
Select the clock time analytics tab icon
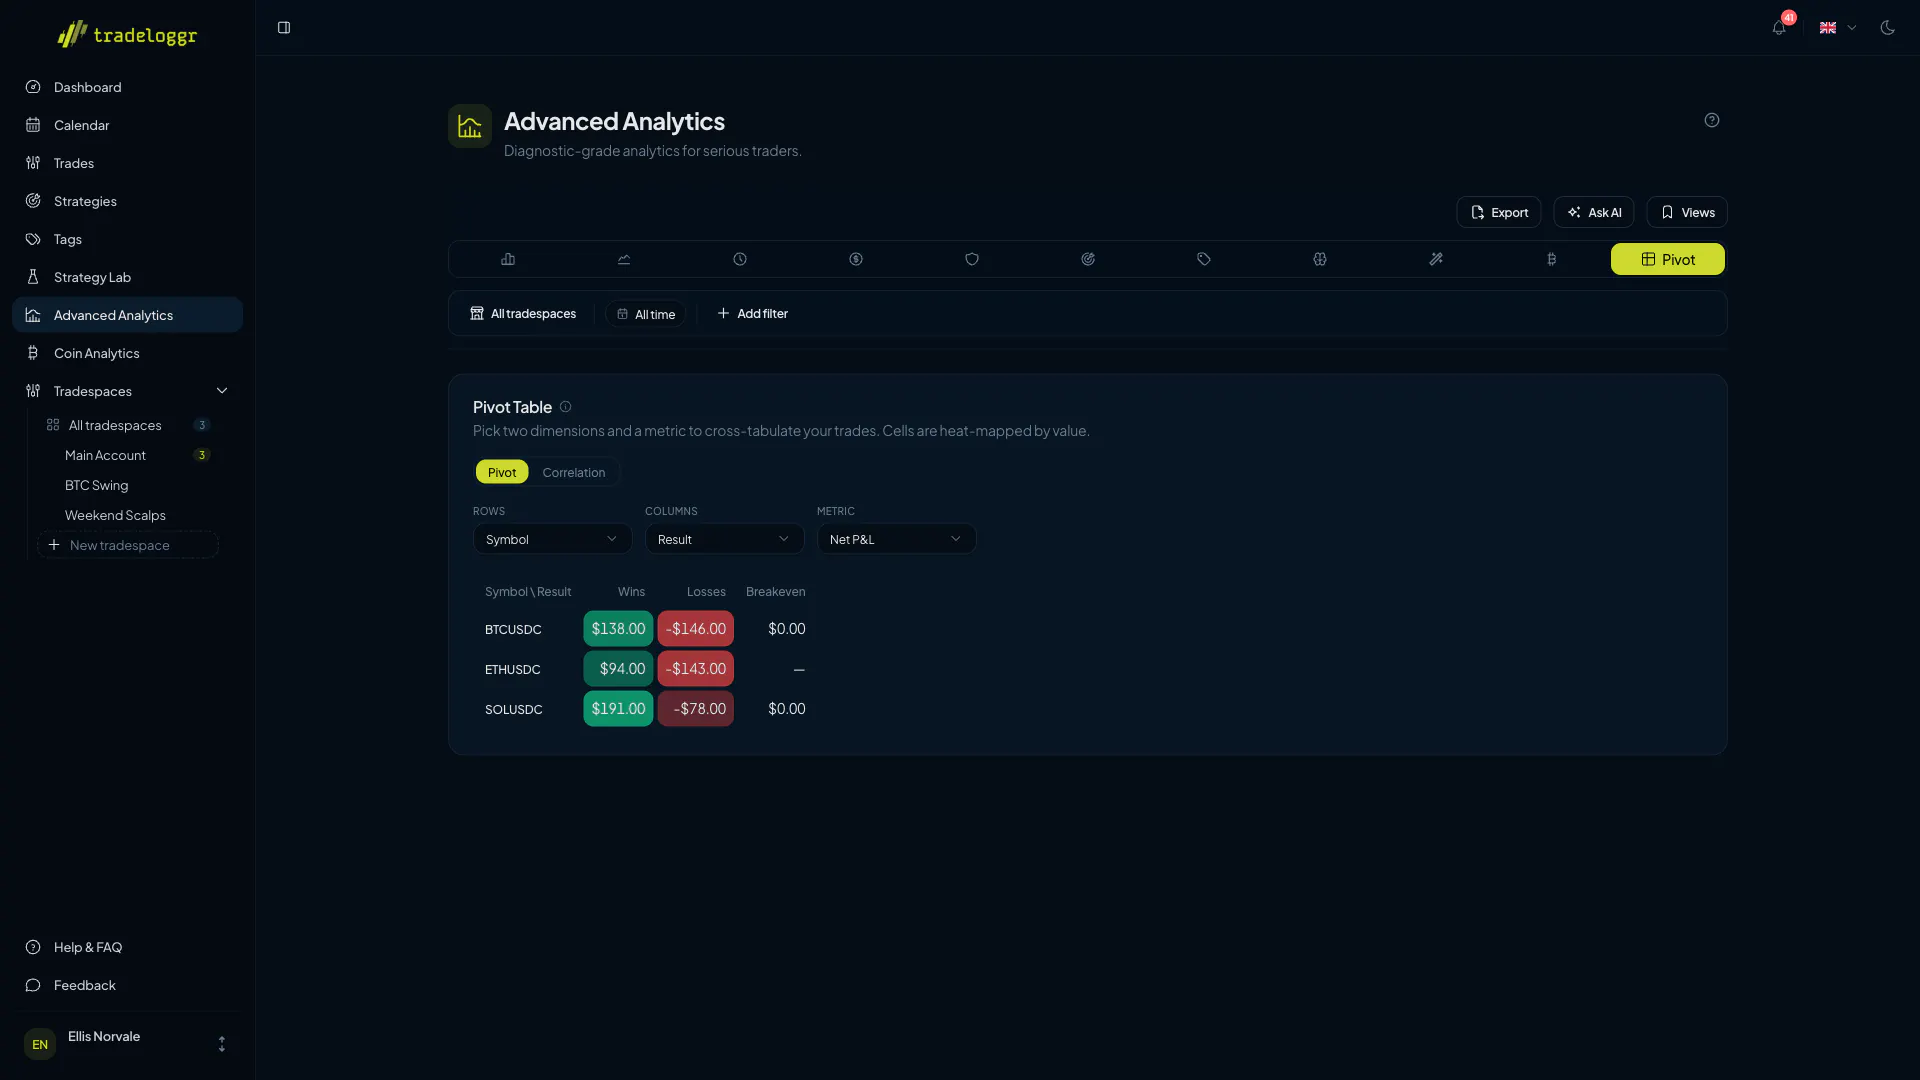point(740,259)
